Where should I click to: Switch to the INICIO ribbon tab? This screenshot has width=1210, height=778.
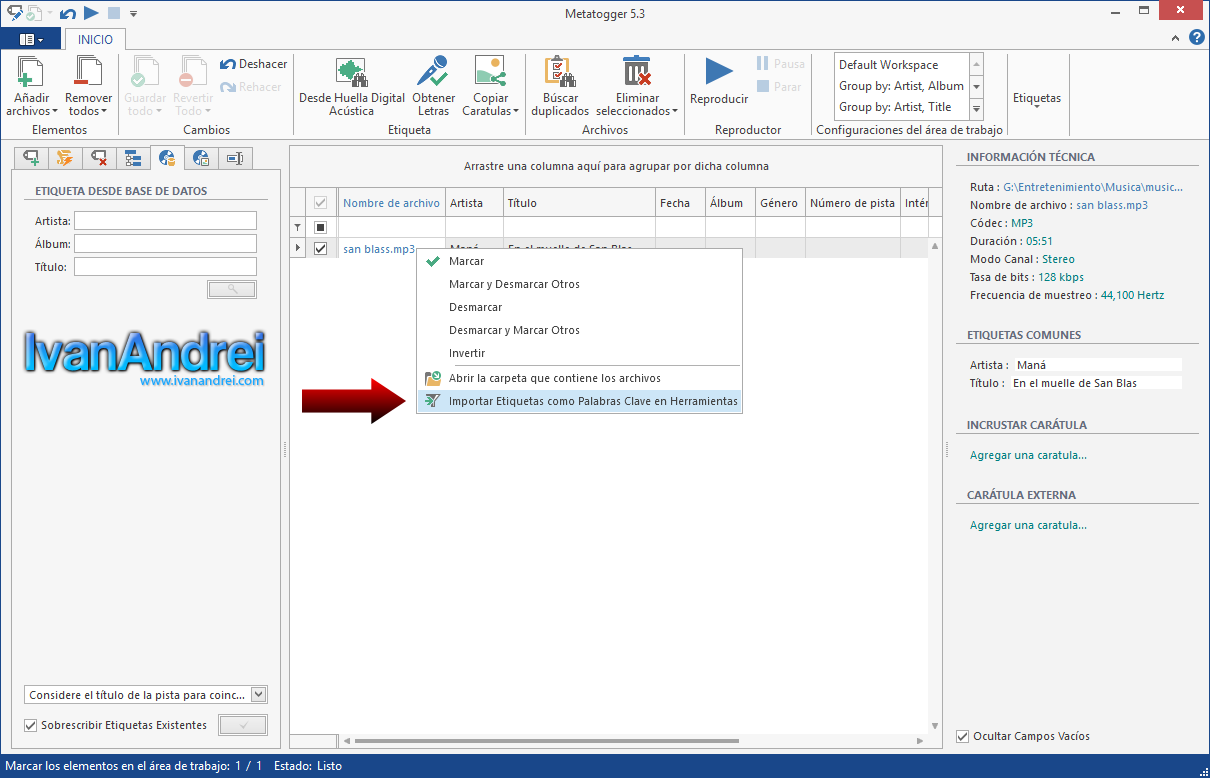coord(96,39)
